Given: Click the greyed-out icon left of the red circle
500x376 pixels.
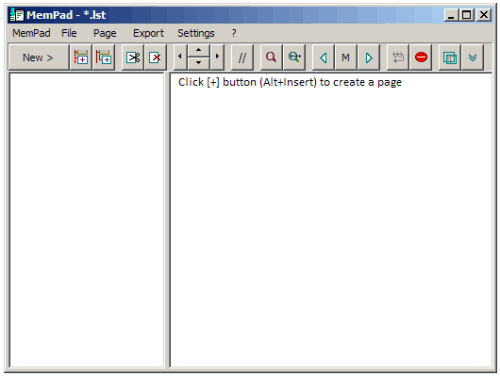Looking at the screenshot, I should [398, 58].
